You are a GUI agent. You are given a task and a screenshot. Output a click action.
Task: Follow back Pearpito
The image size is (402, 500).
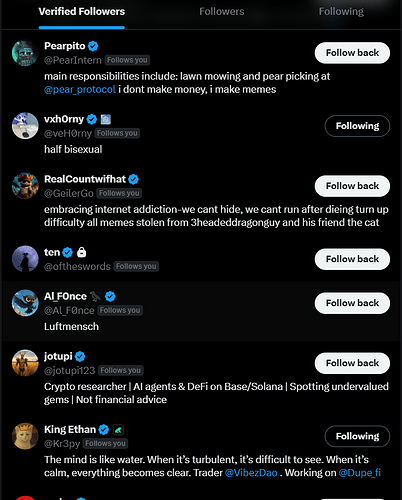point(352,53)
